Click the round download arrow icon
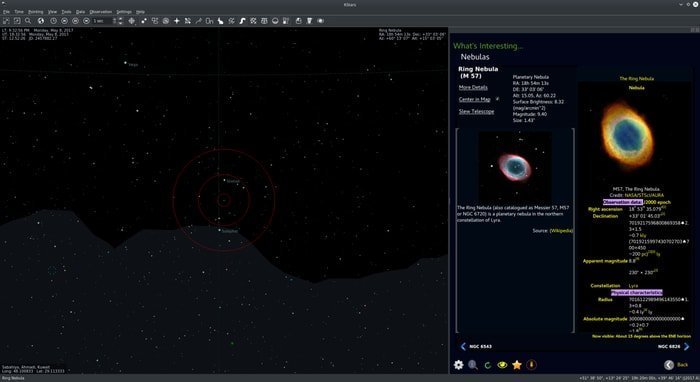The height and width of the screenshot is (382, 700). tap(531, 365)
